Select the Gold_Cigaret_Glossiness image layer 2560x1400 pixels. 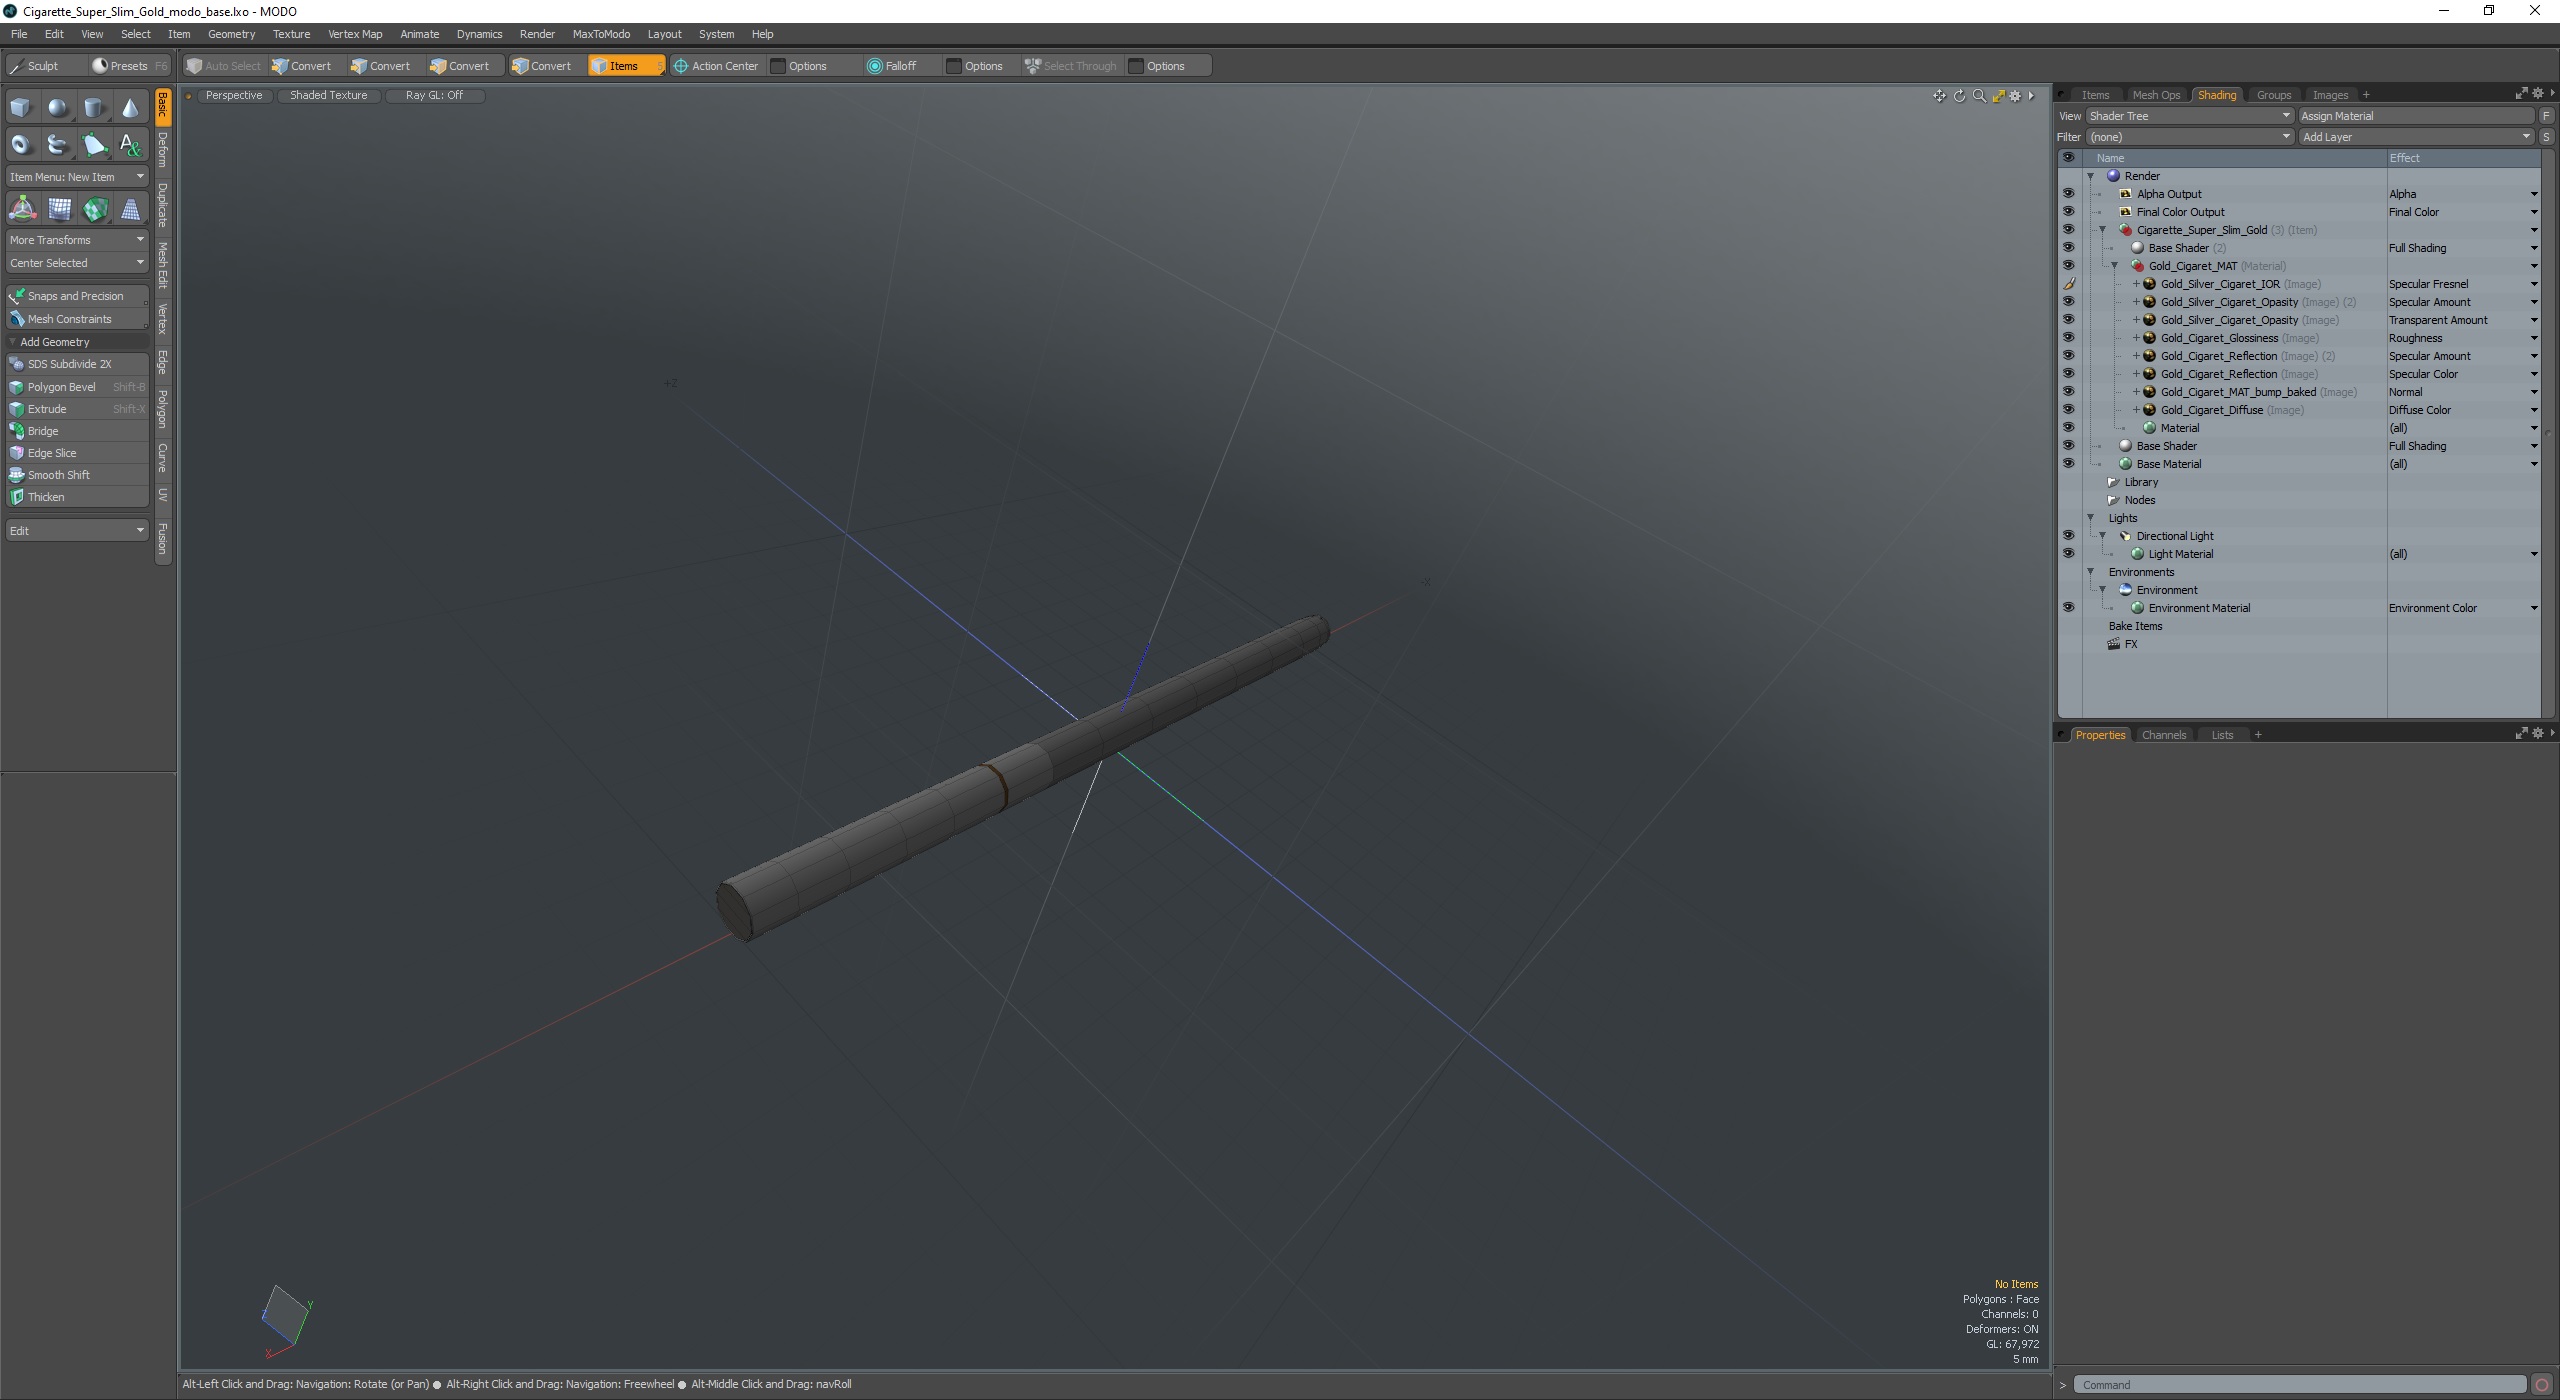pos(2219,338)
